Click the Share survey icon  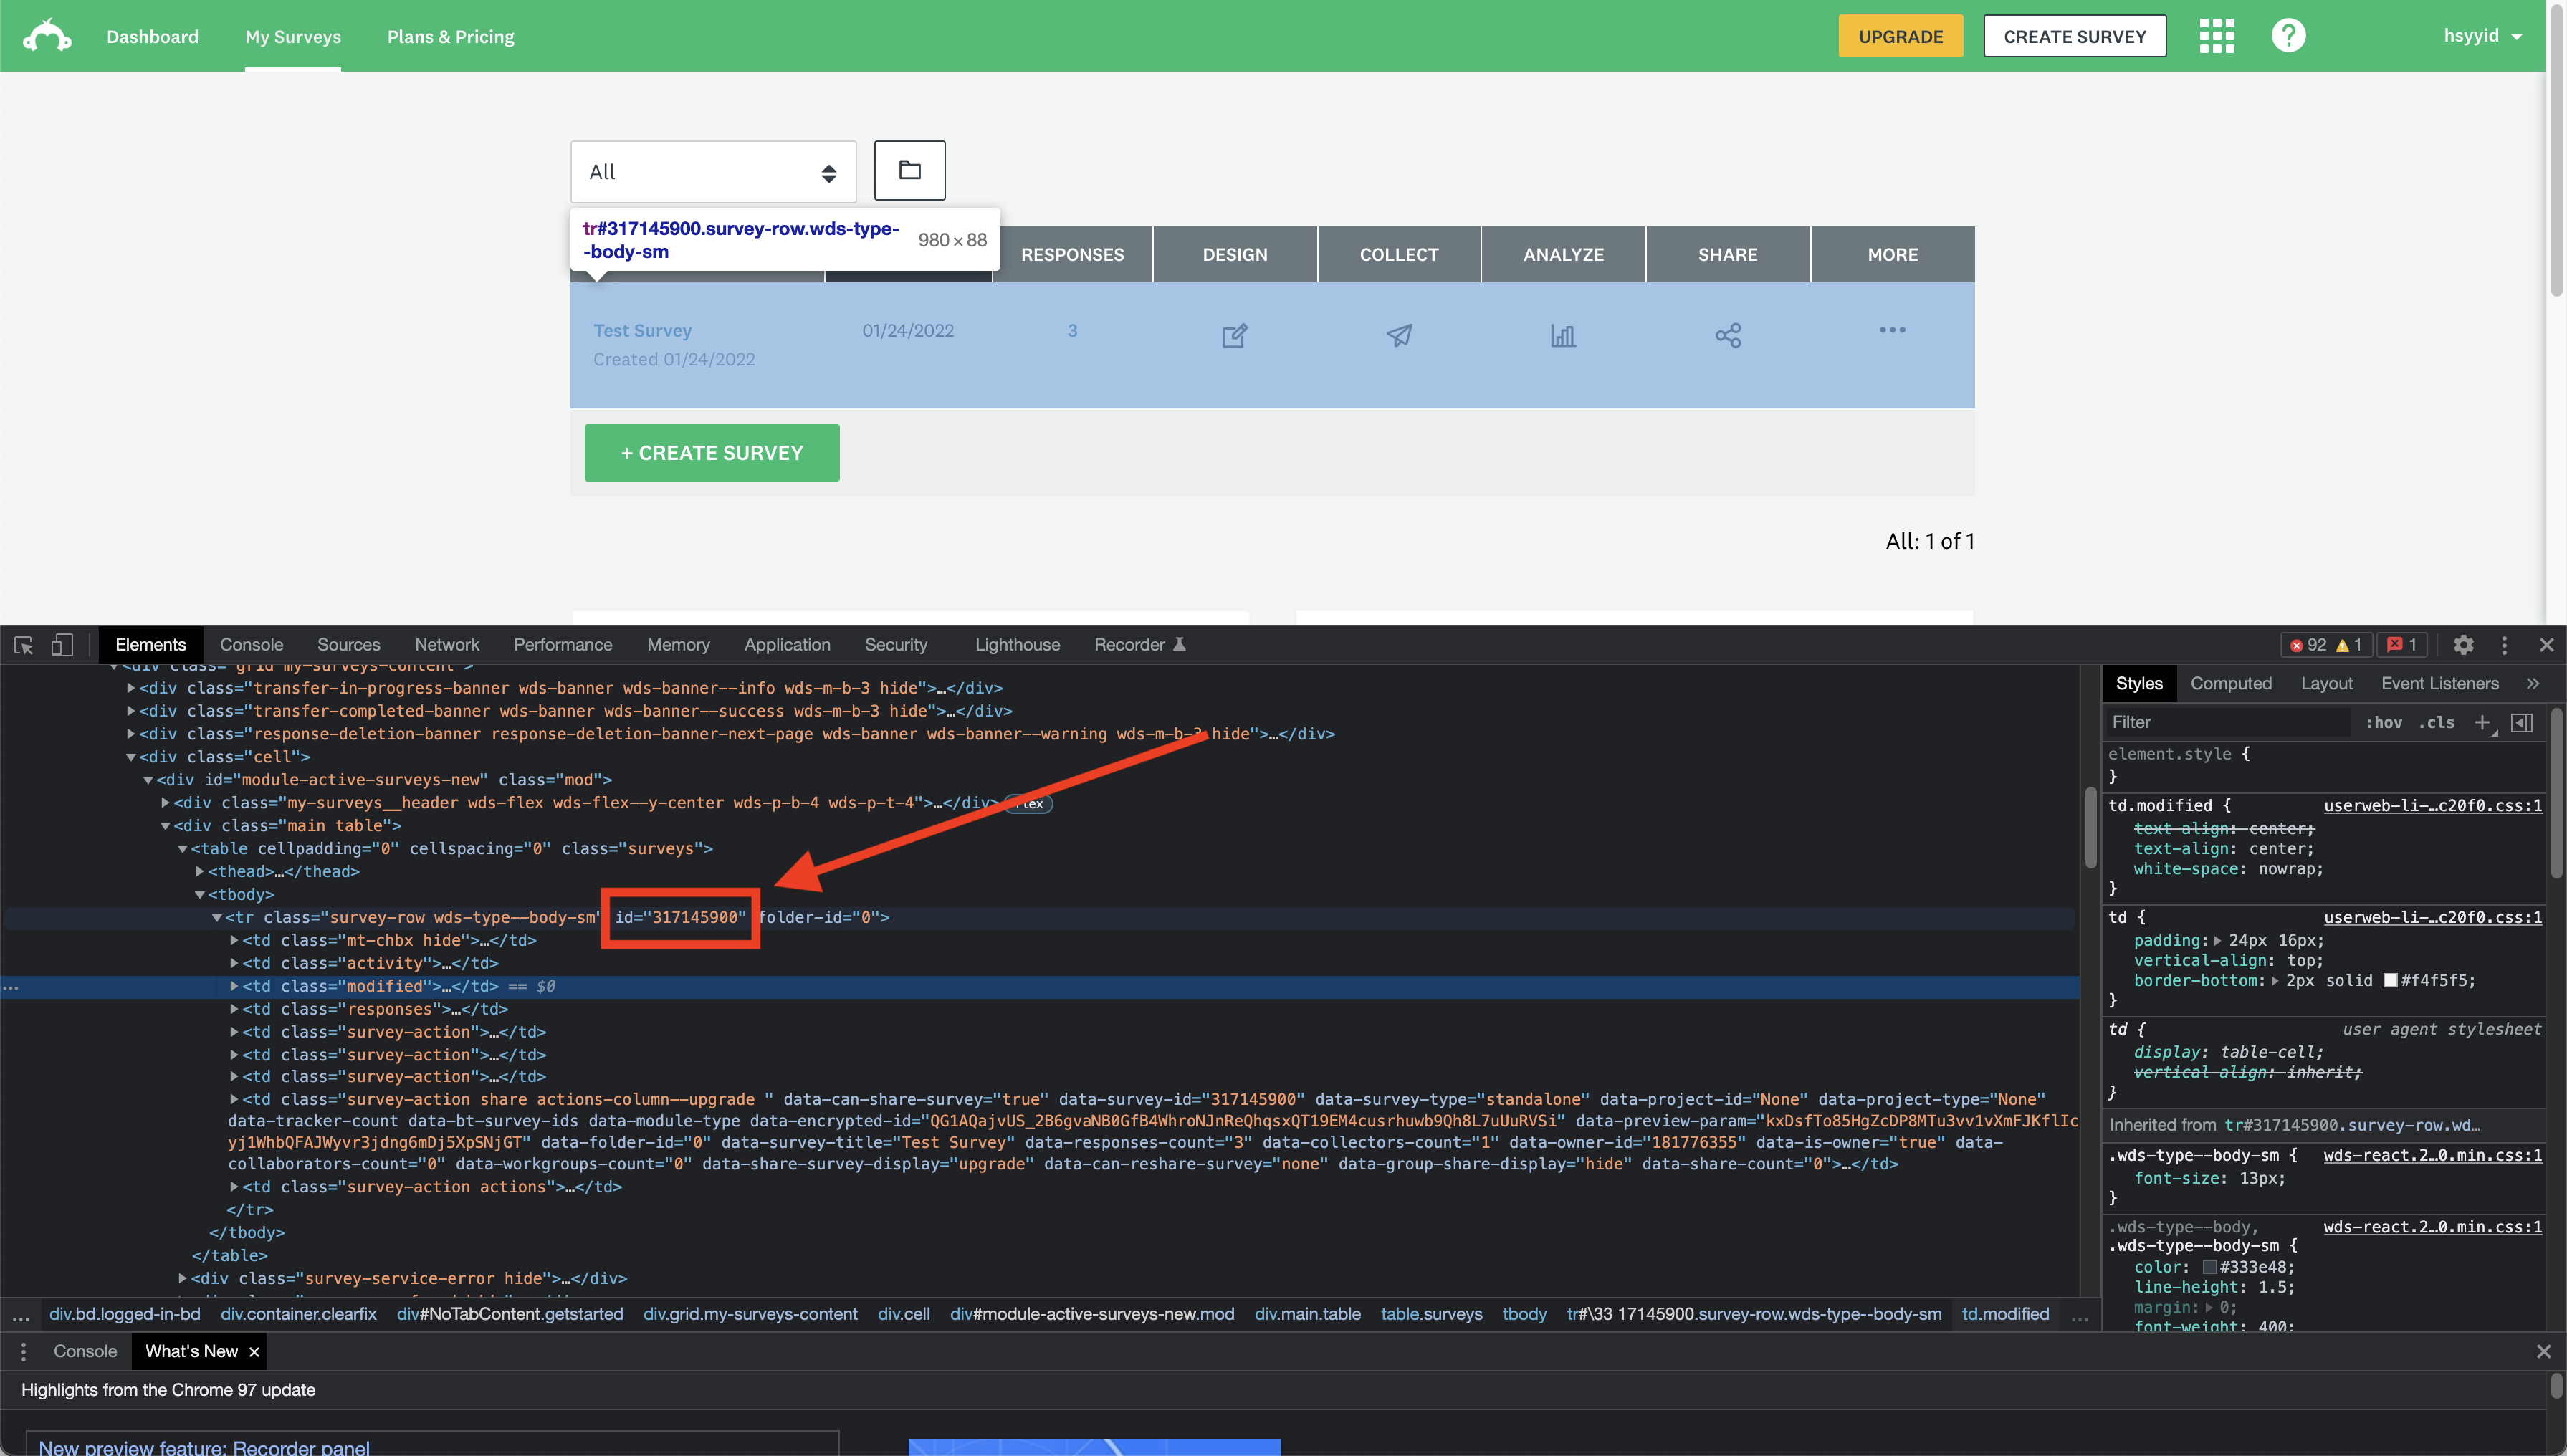[x=1727, y=335]
